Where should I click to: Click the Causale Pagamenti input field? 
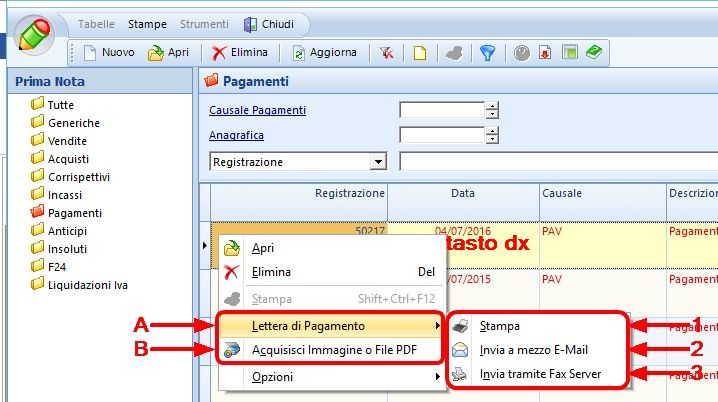tap(441, 110)
